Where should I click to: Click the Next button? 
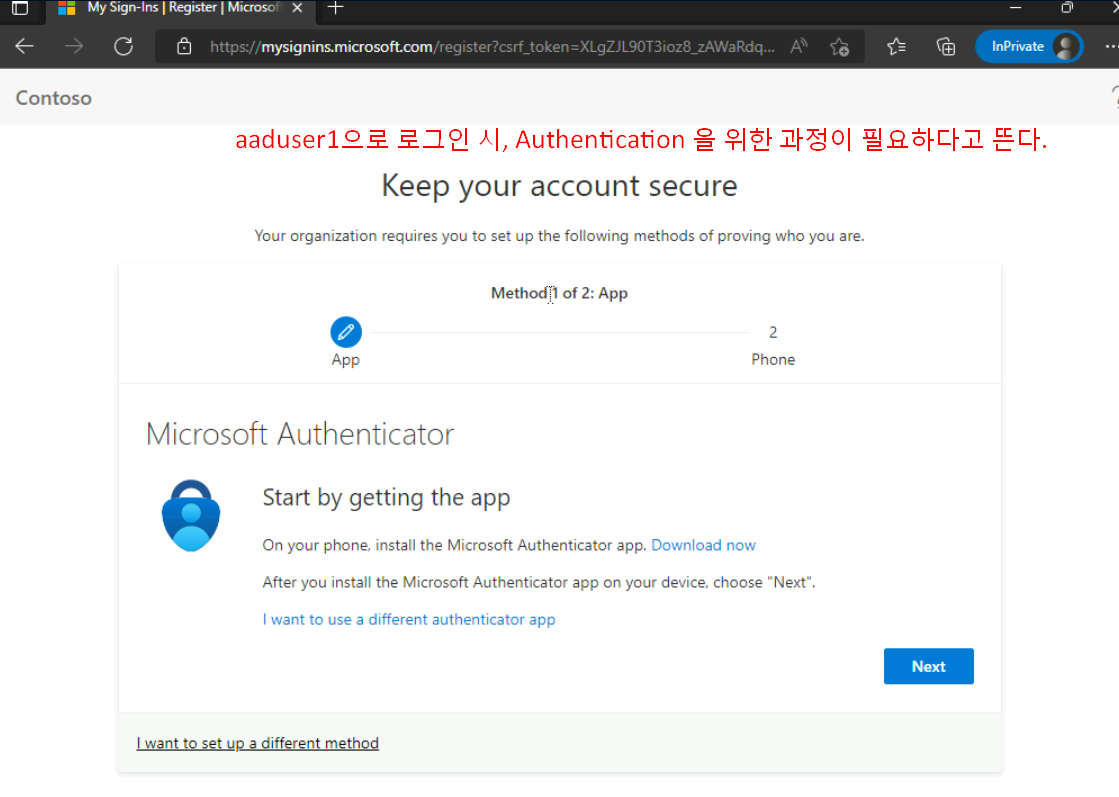[x=928, y=666]
